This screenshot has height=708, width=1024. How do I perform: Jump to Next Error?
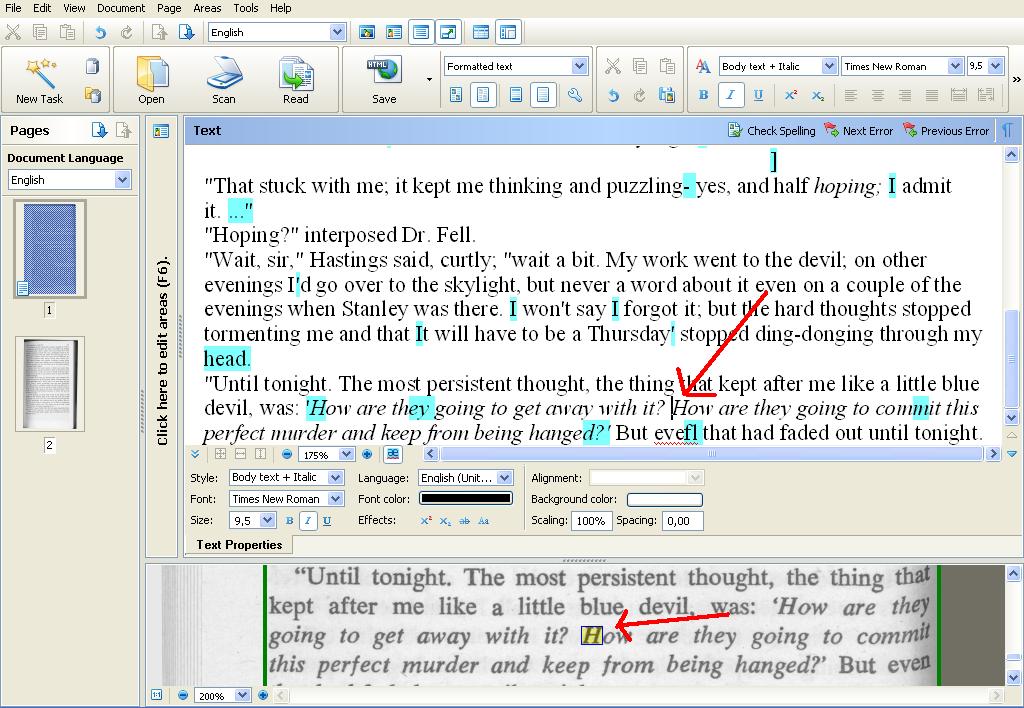(x=858, y=131)
